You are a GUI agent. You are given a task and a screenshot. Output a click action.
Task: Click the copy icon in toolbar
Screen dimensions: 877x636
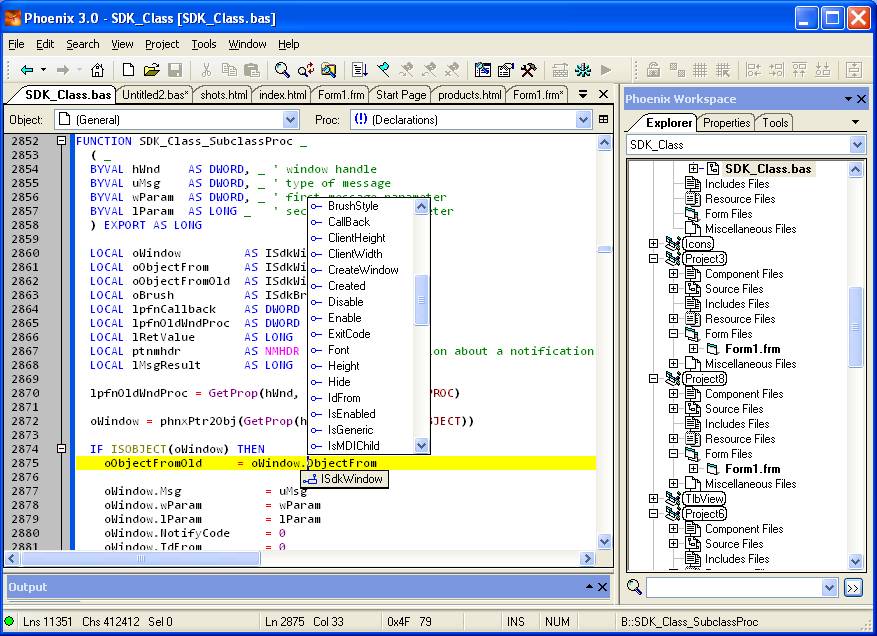229,70
